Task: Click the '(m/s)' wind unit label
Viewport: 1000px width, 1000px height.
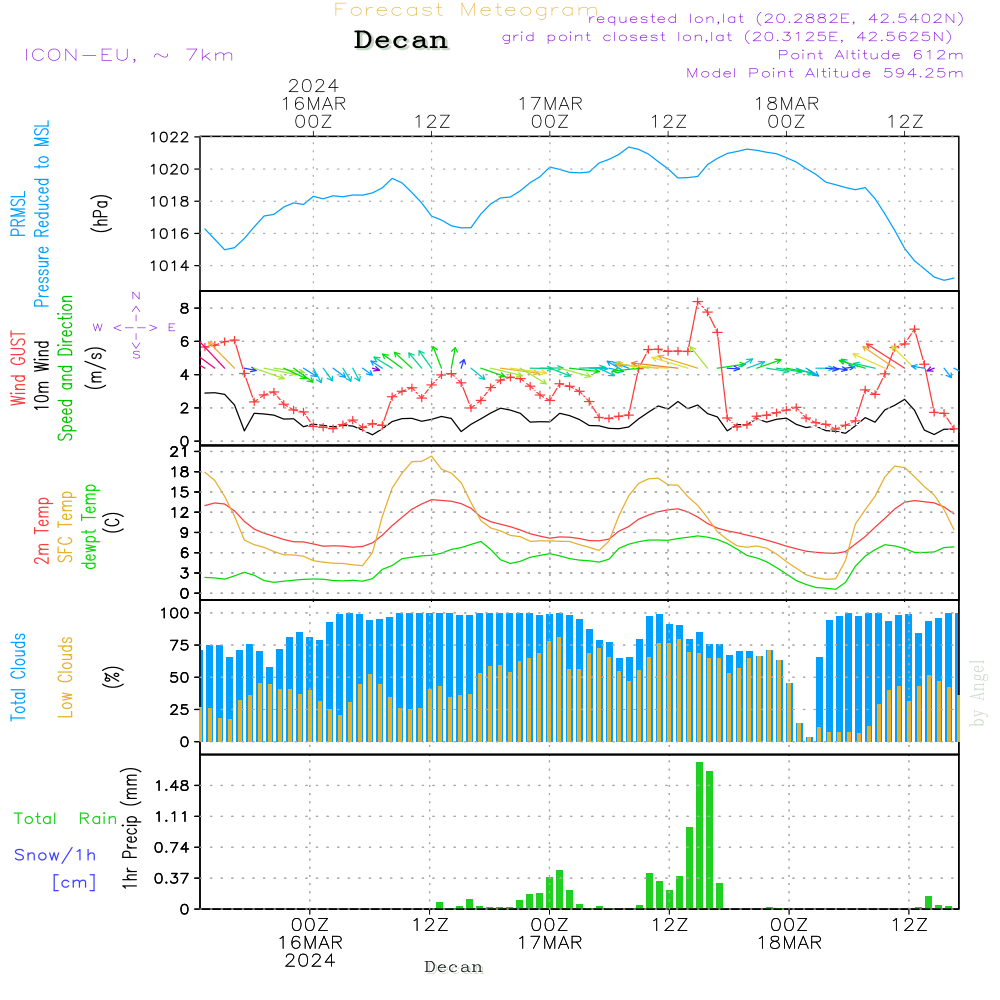Action: tap(96, 369)
